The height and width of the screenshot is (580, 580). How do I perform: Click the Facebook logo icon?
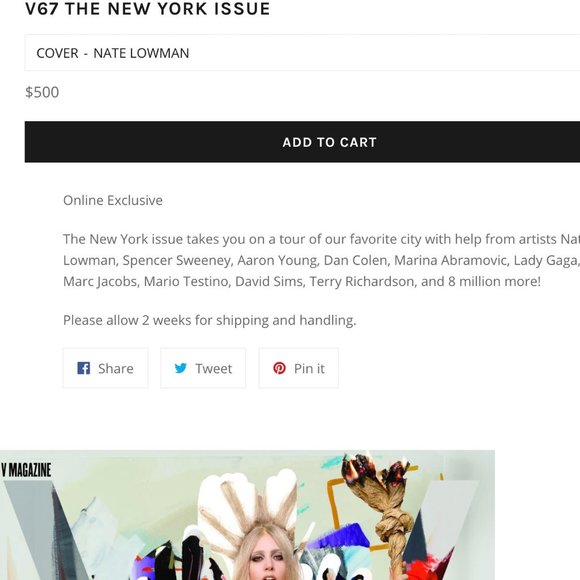[x=84, y=368]
